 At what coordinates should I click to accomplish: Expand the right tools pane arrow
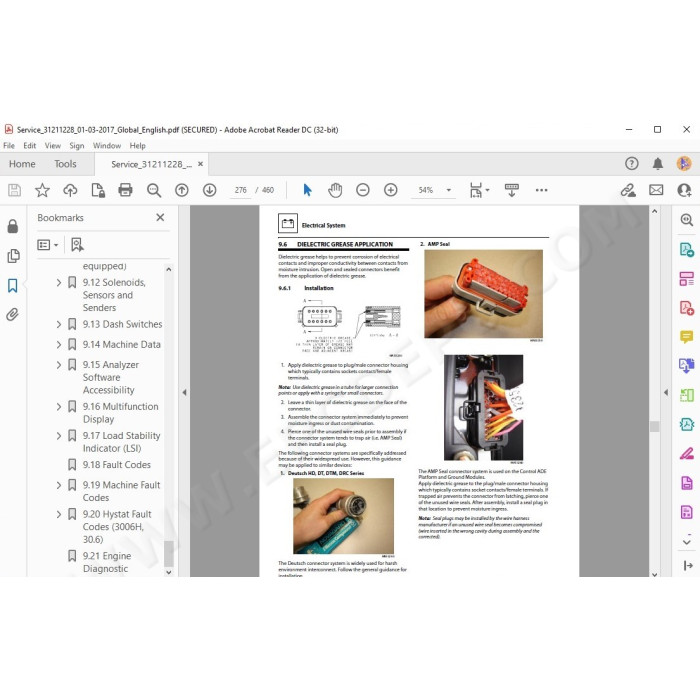point(666,392)
